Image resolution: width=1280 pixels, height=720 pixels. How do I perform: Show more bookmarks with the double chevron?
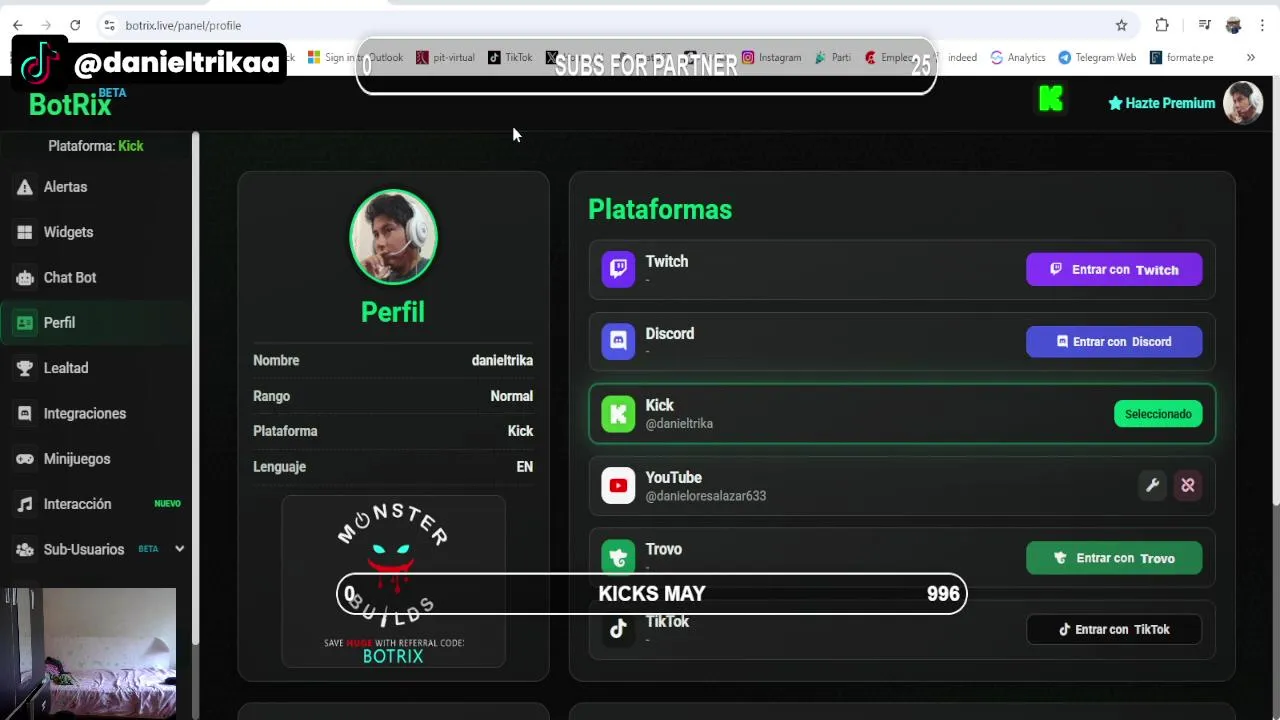[1250, 57]
